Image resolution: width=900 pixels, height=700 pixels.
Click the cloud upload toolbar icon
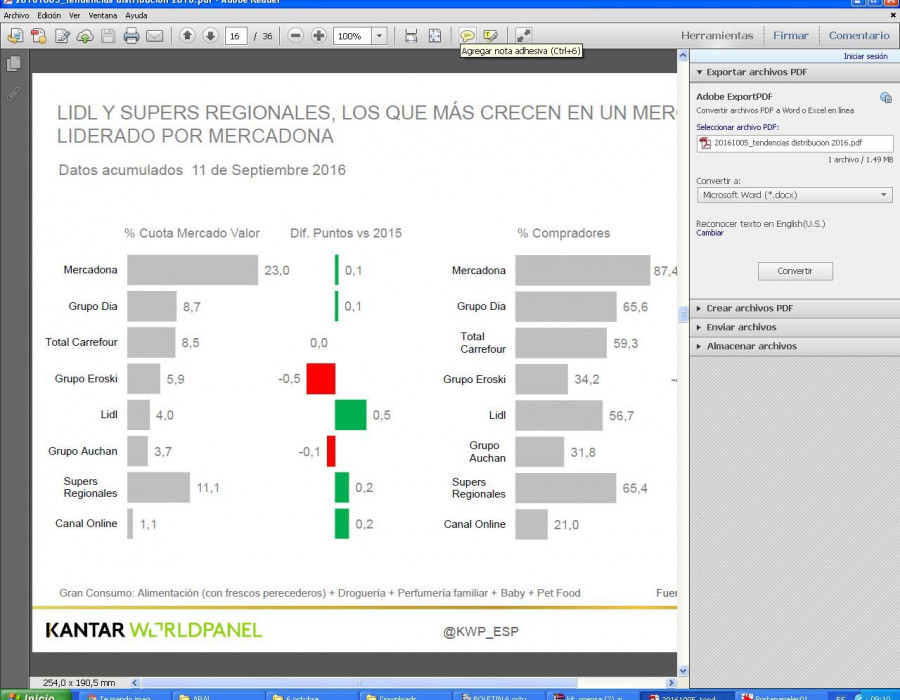coord(85,36)
